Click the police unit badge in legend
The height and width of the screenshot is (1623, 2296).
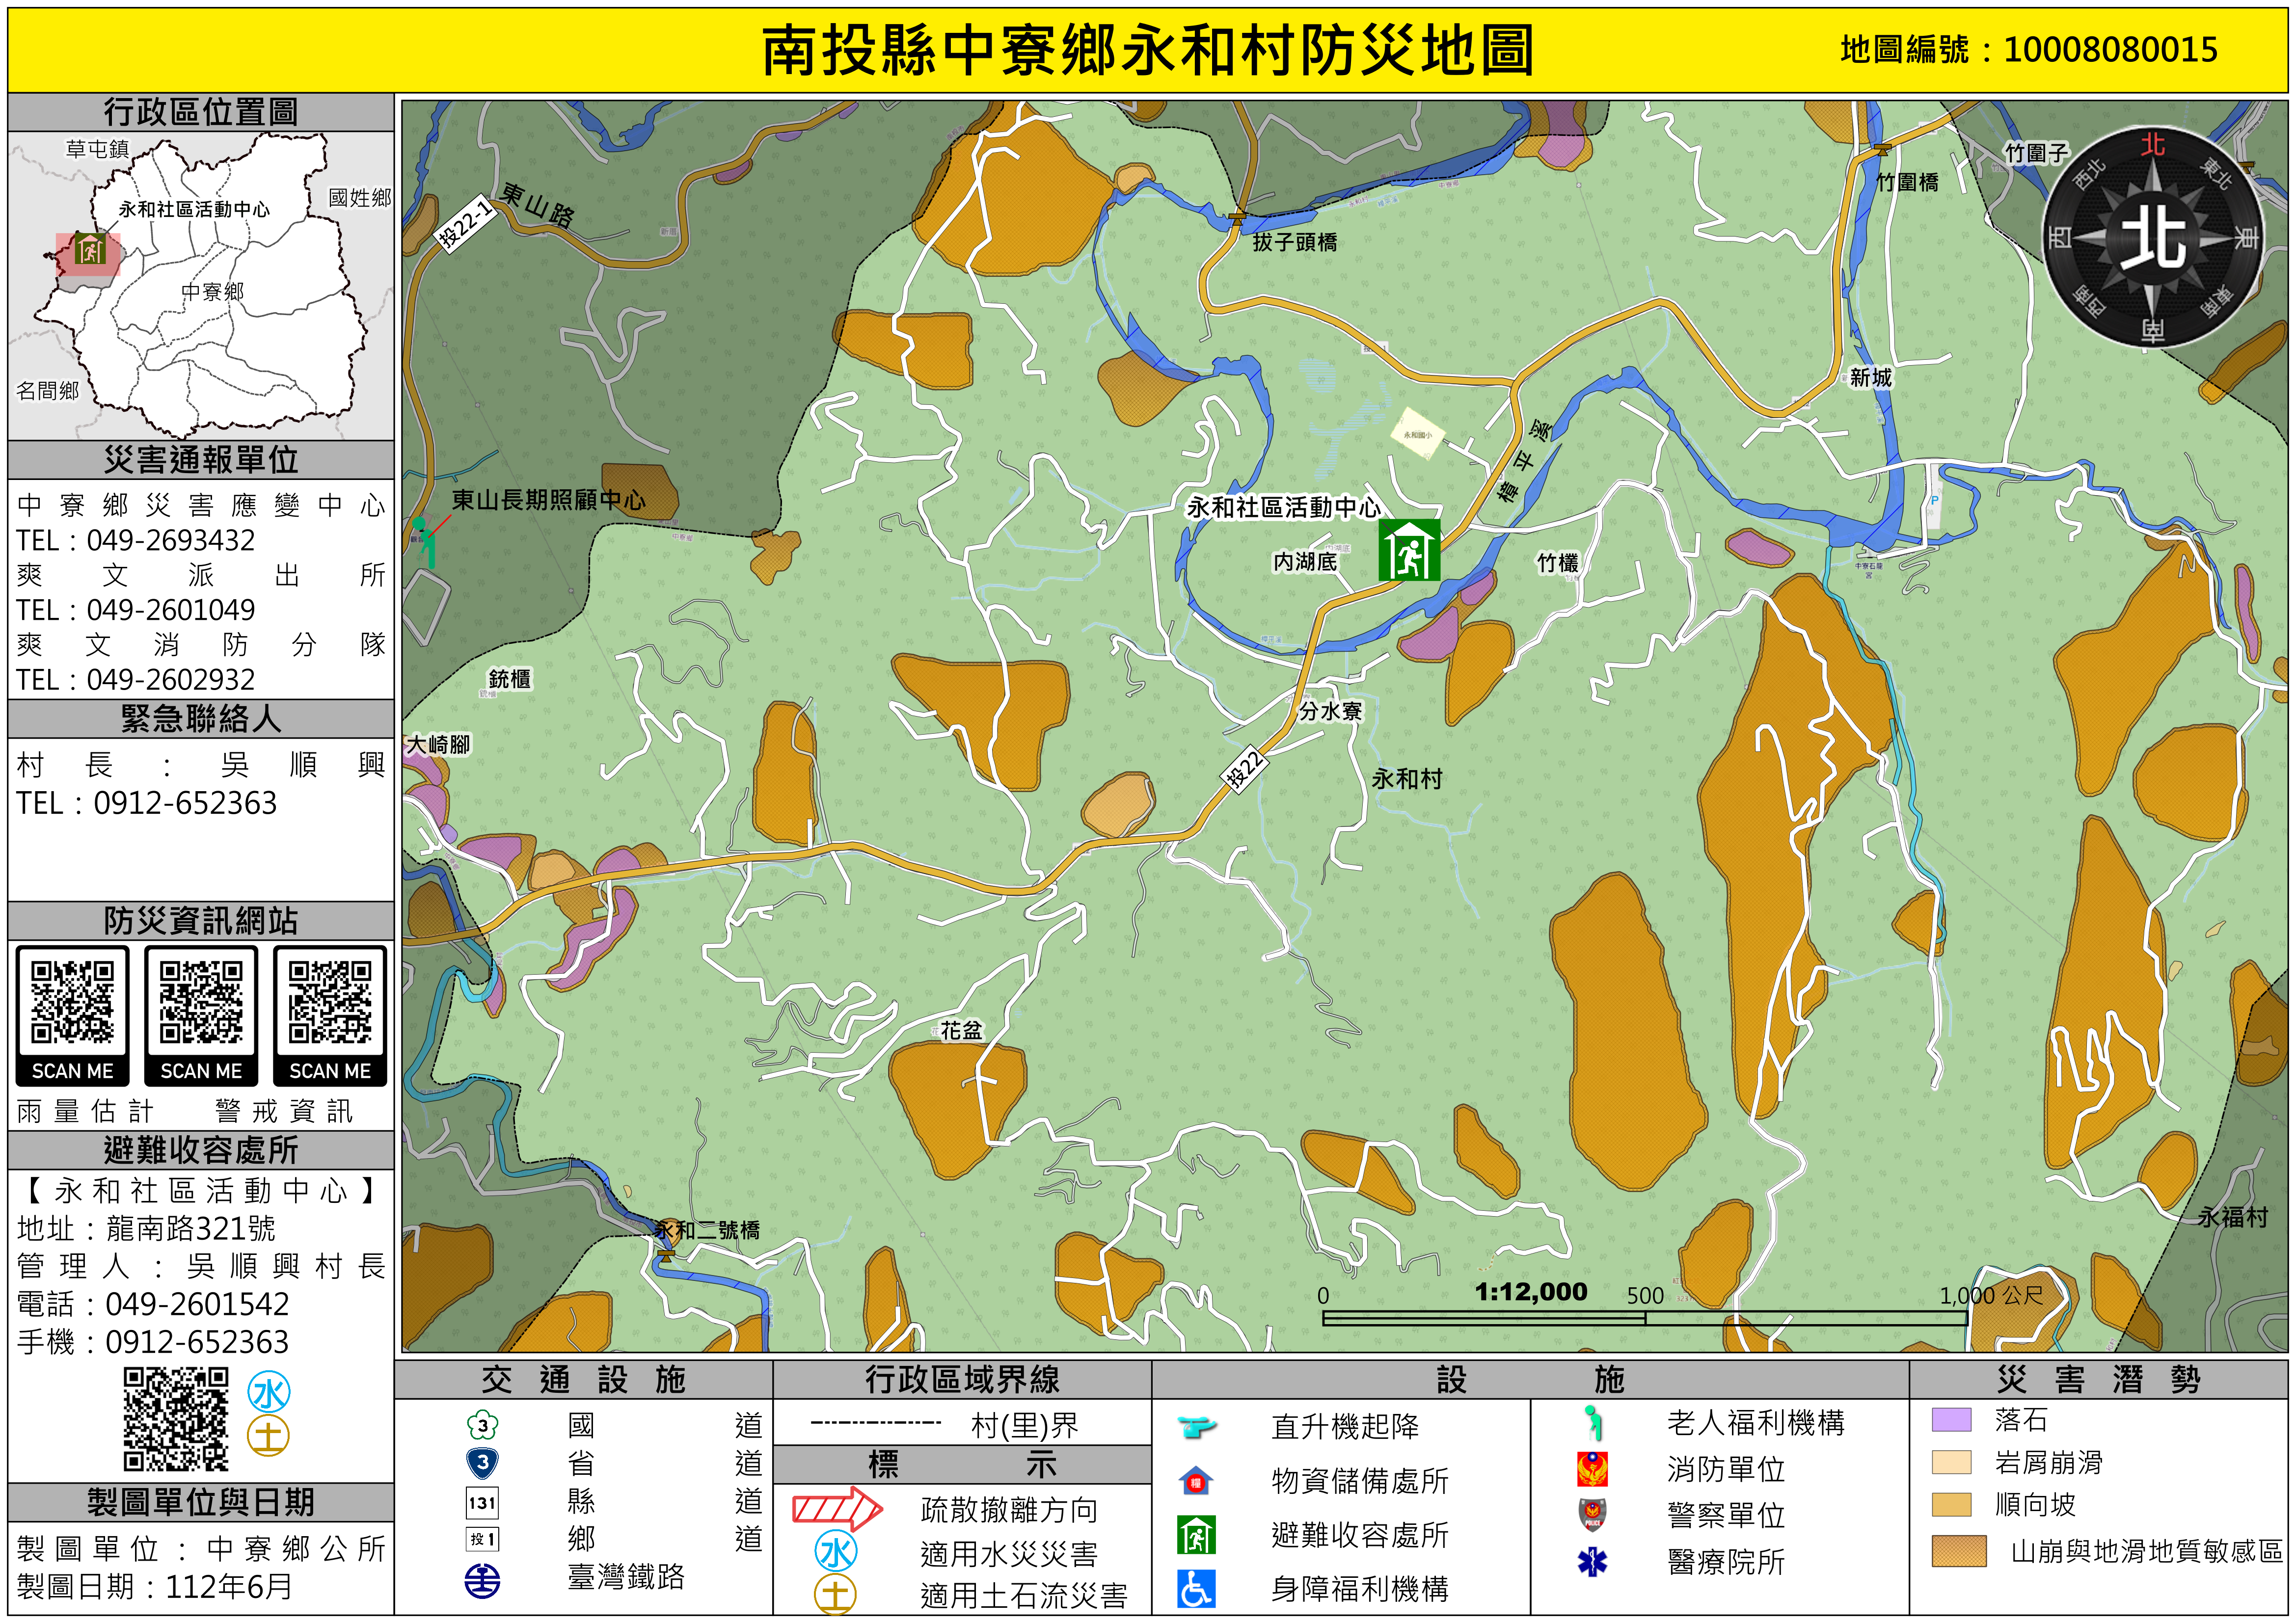coord(1592,1515)
